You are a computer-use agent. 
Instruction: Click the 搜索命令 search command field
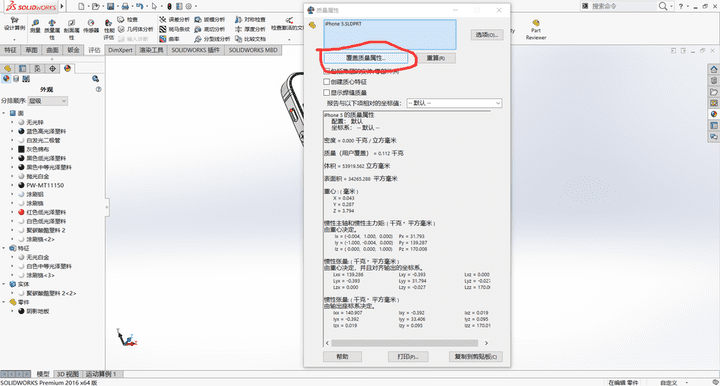[619, 6]
